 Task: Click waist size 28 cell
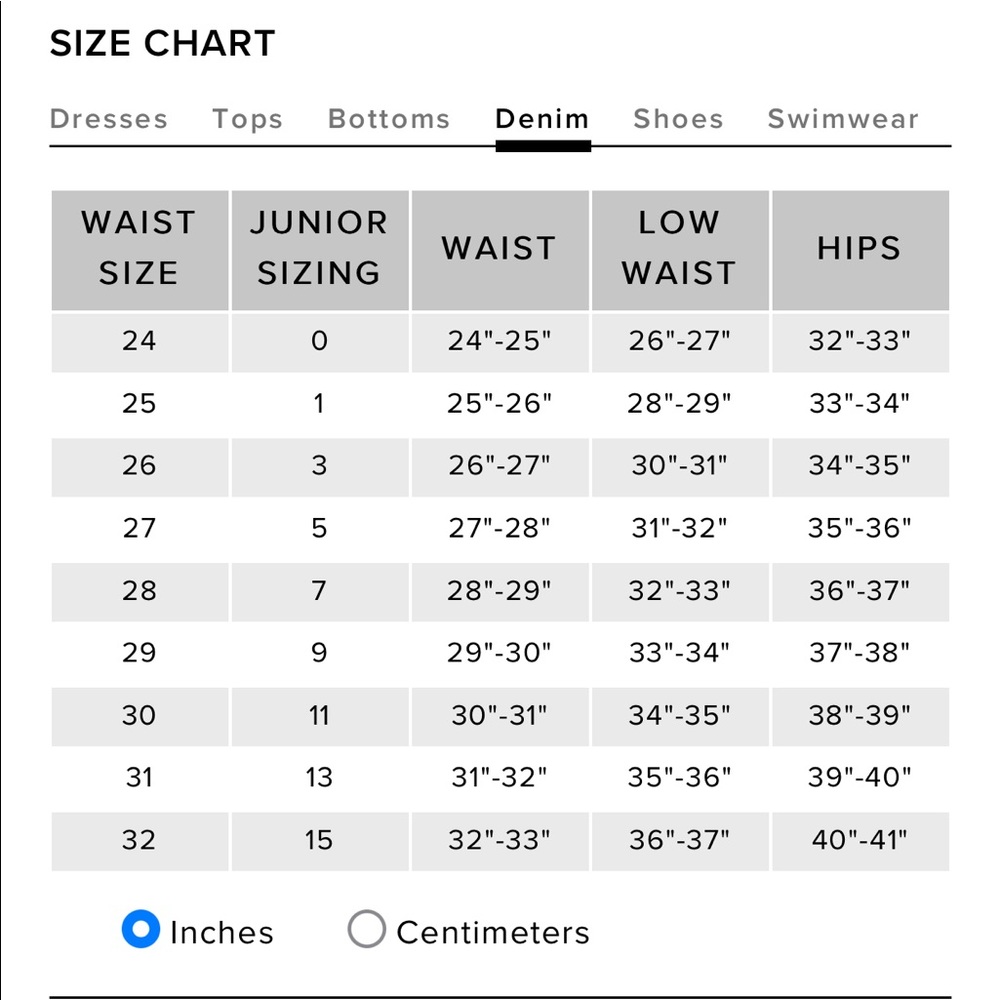(x=139, y=591)
